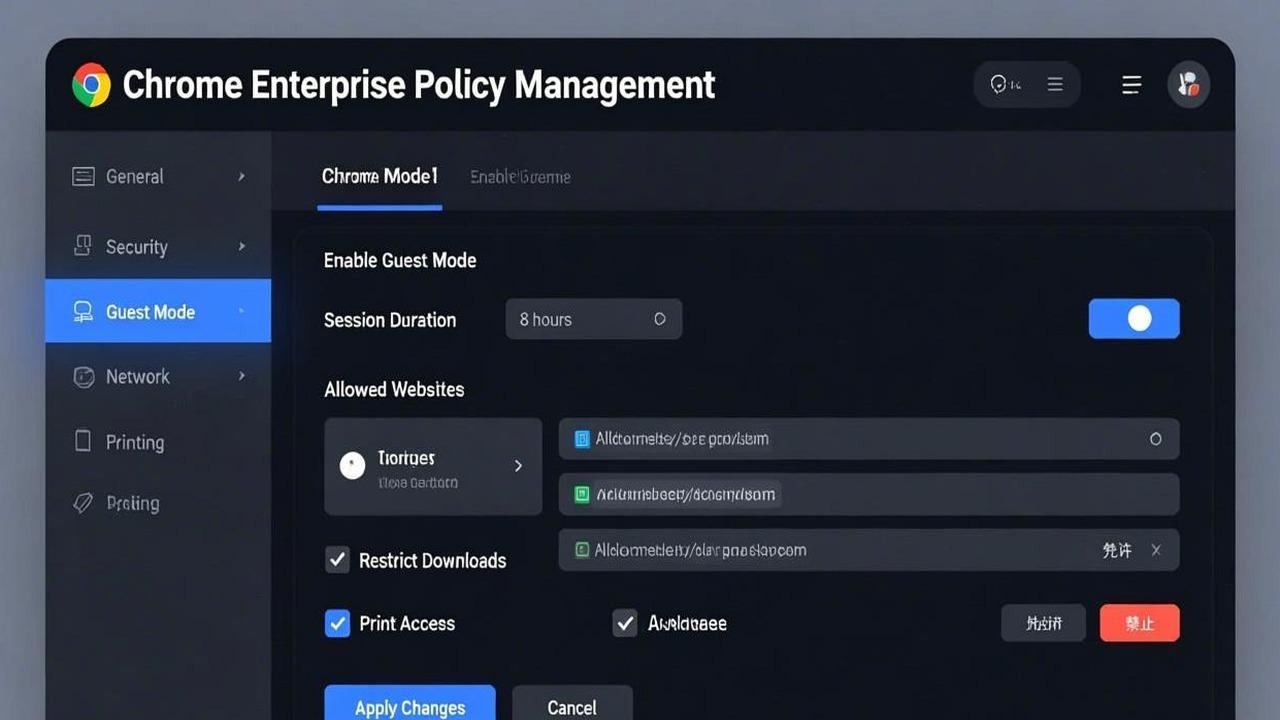
Task: Click the green icon in the second website row
Action: (x=582, y=494)
